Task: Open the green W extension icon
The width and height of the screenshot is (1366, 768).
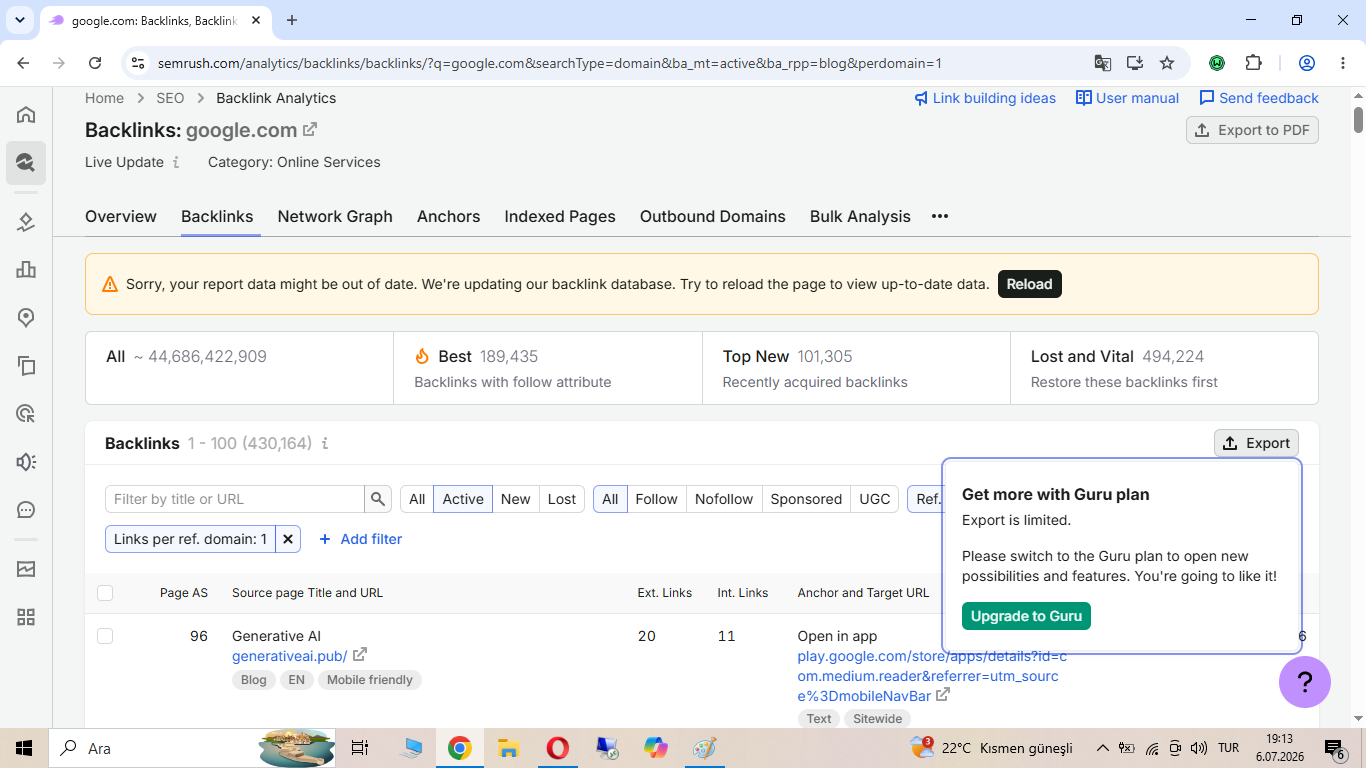Action: [x=1217, y=63]
